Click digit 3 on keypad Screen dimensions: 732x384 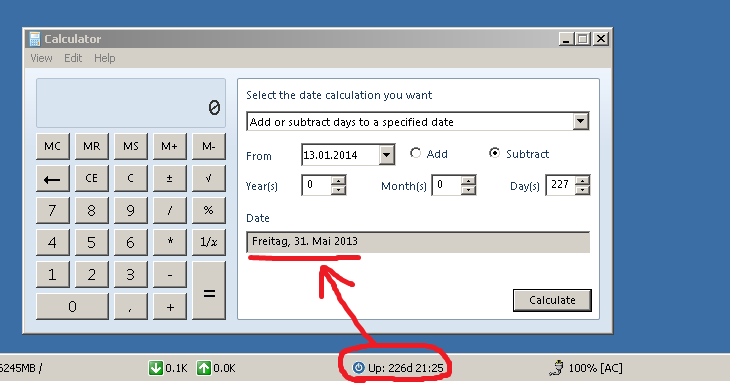point(131,275)
